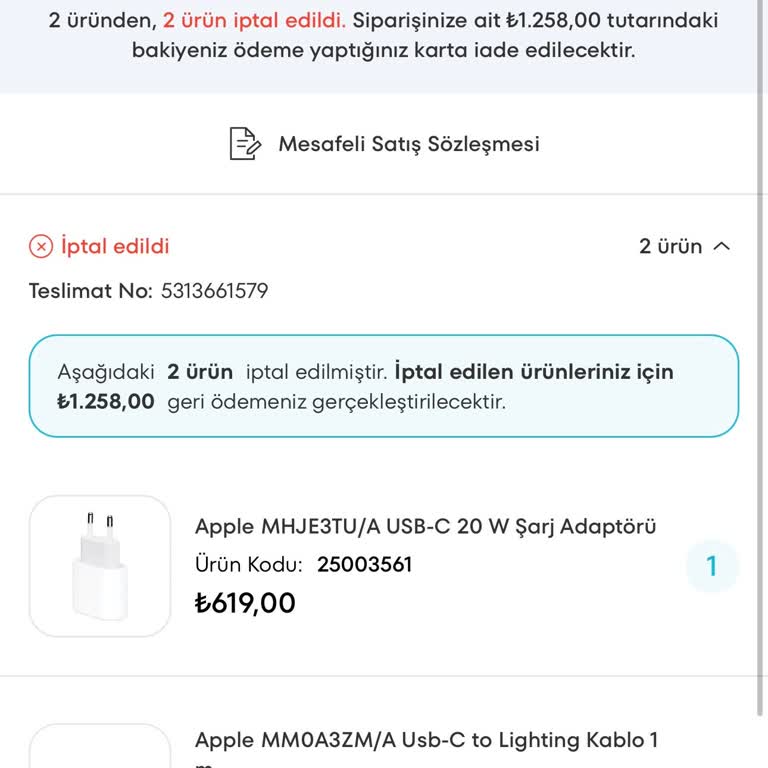Click the red cancelled circle-x icon
The height and width of the screenshot is (768, 768).
point(41,246)
